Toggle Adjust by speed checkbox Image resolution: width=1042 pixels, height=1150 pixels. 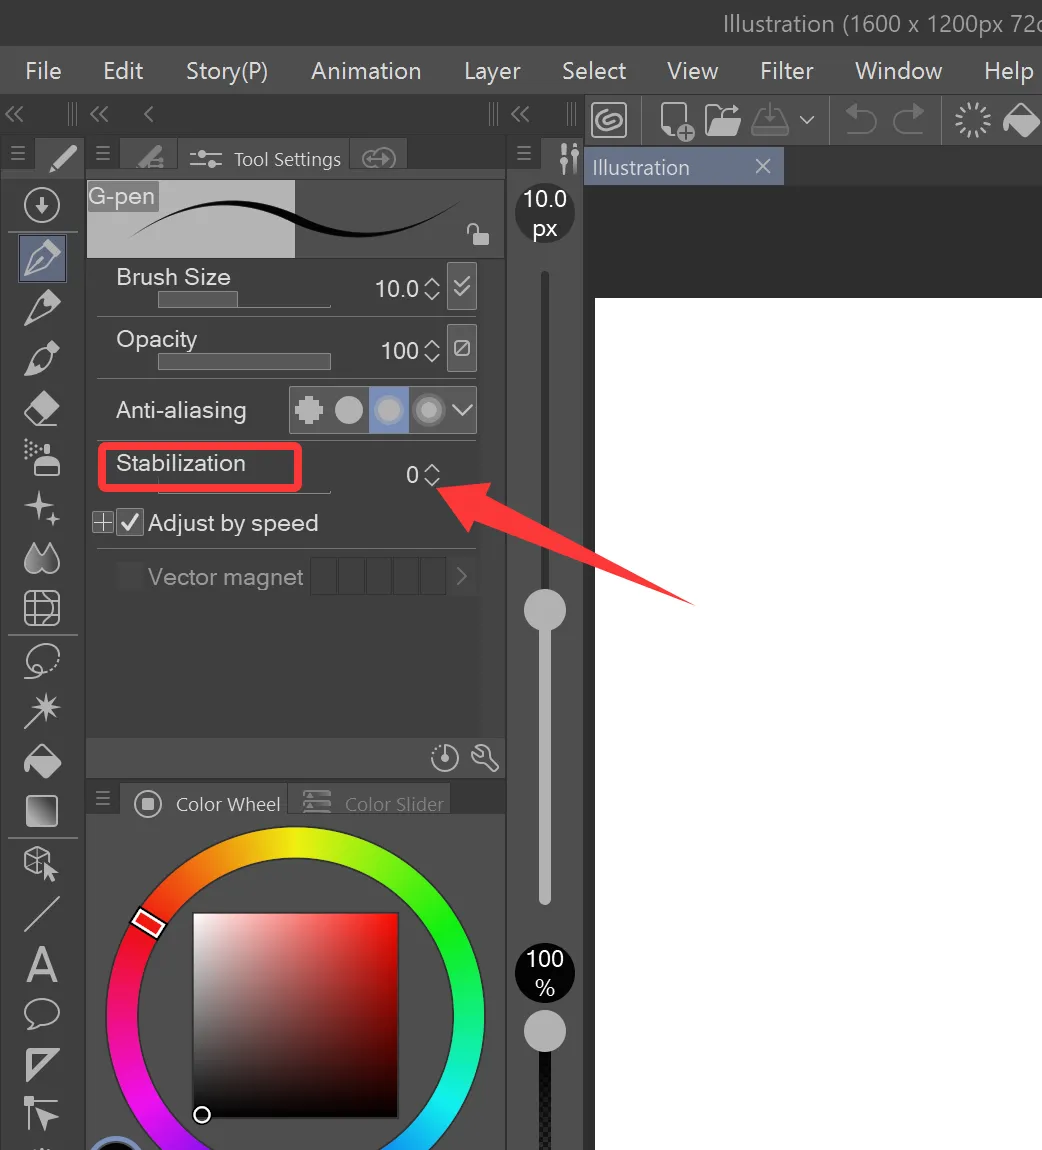130,523
